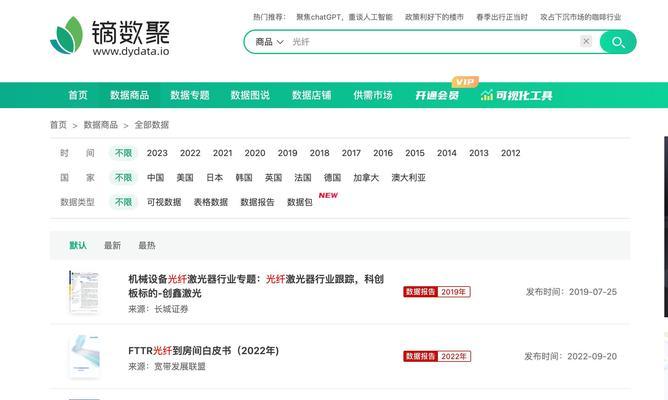Image resolution: width=668 pixels, height=400 pixels.
Task: Filter by year 2017
Action: point(351,153)
